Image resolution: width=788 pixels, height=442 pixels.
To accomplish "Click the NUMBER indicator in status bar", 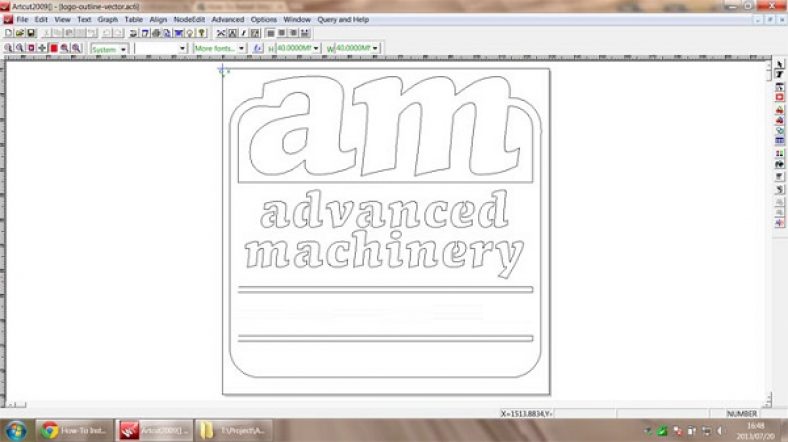I will click(x=742, y=414).
